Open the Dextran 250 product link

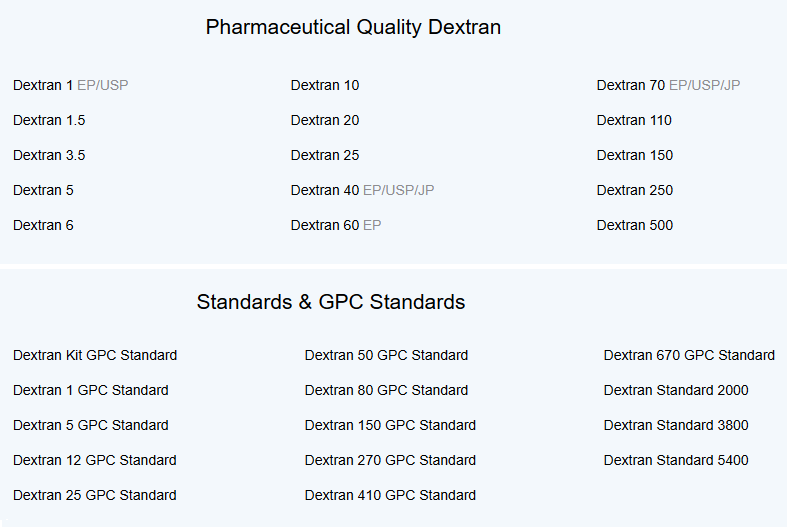(x=635, y=190)
